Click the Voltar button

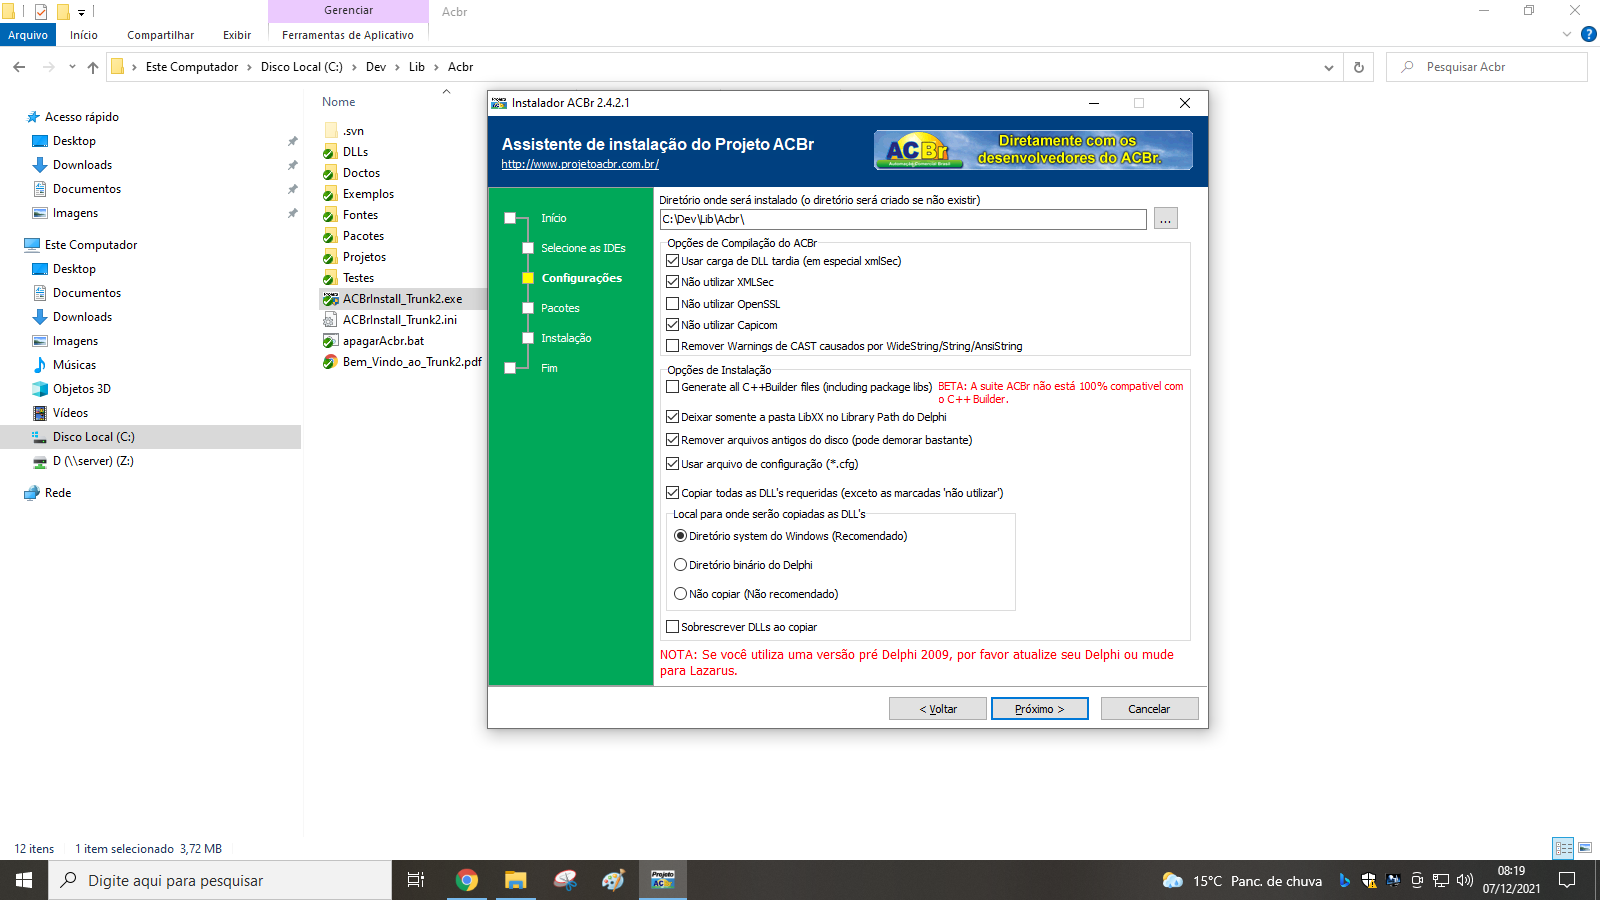coord(938,709)
